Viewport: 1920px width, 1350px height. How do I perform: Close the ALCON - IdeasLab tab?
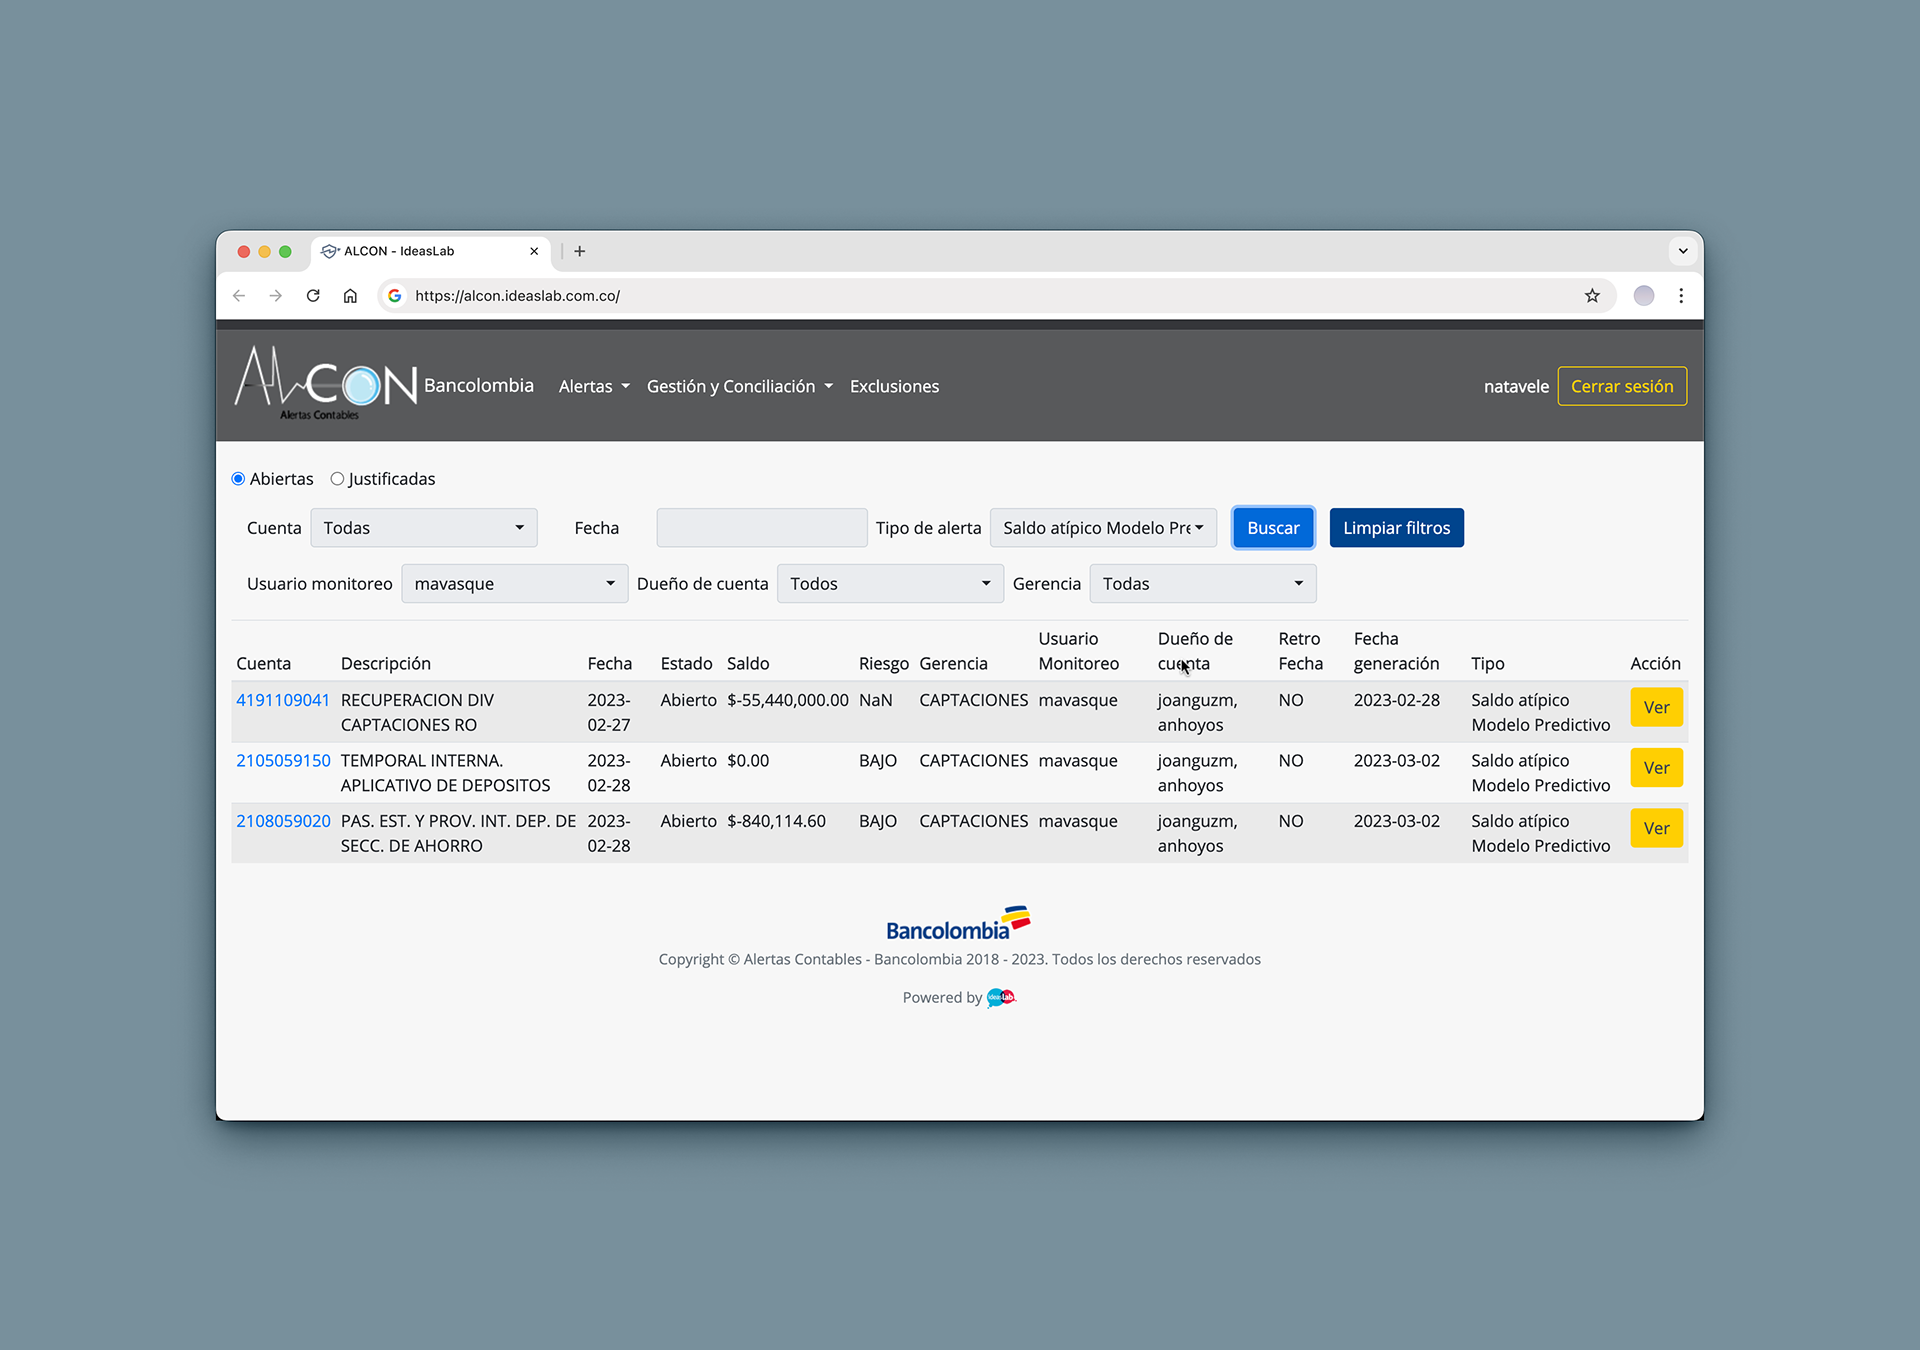tap(534, 251)
